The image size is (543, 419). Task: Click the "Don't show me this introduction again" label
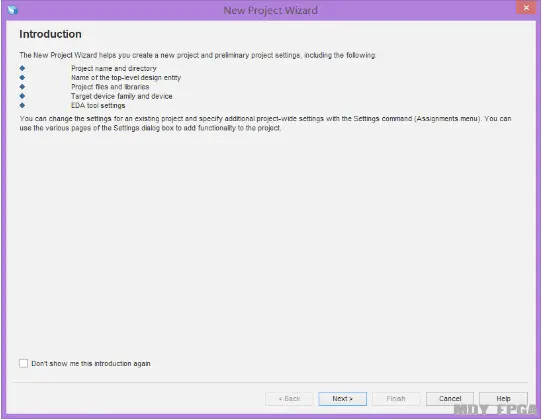click(x=91, y=364)
